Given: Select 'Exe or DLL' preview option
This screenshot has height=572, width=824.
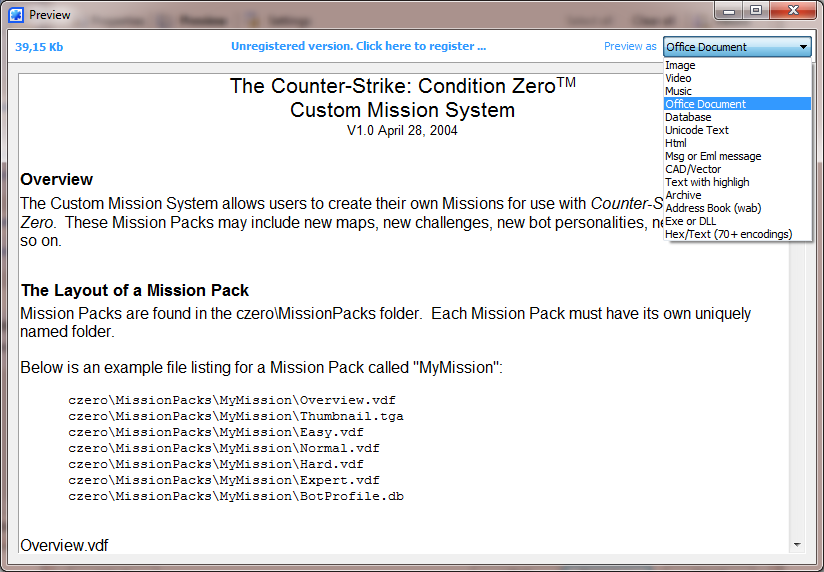Looking at the screenshot, I should click(690, 221).
